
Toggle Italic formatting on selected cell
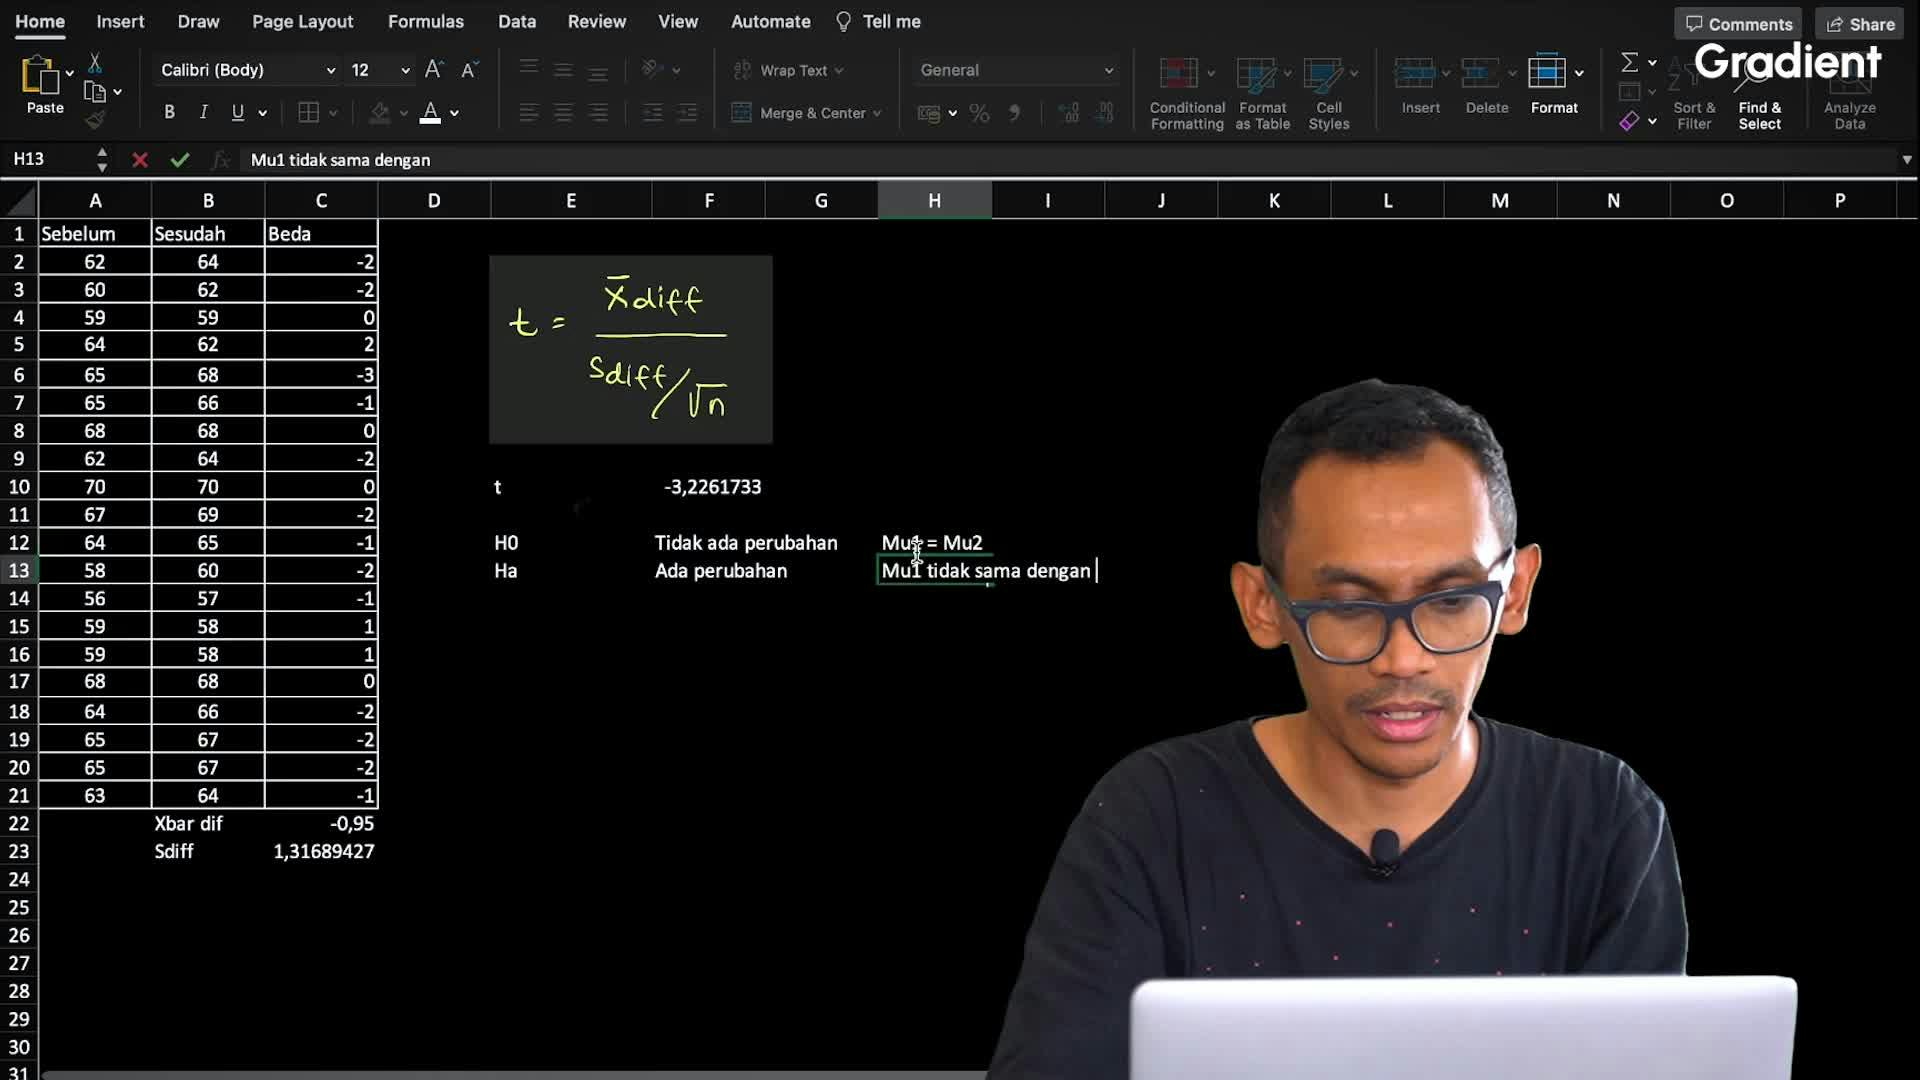202,112
